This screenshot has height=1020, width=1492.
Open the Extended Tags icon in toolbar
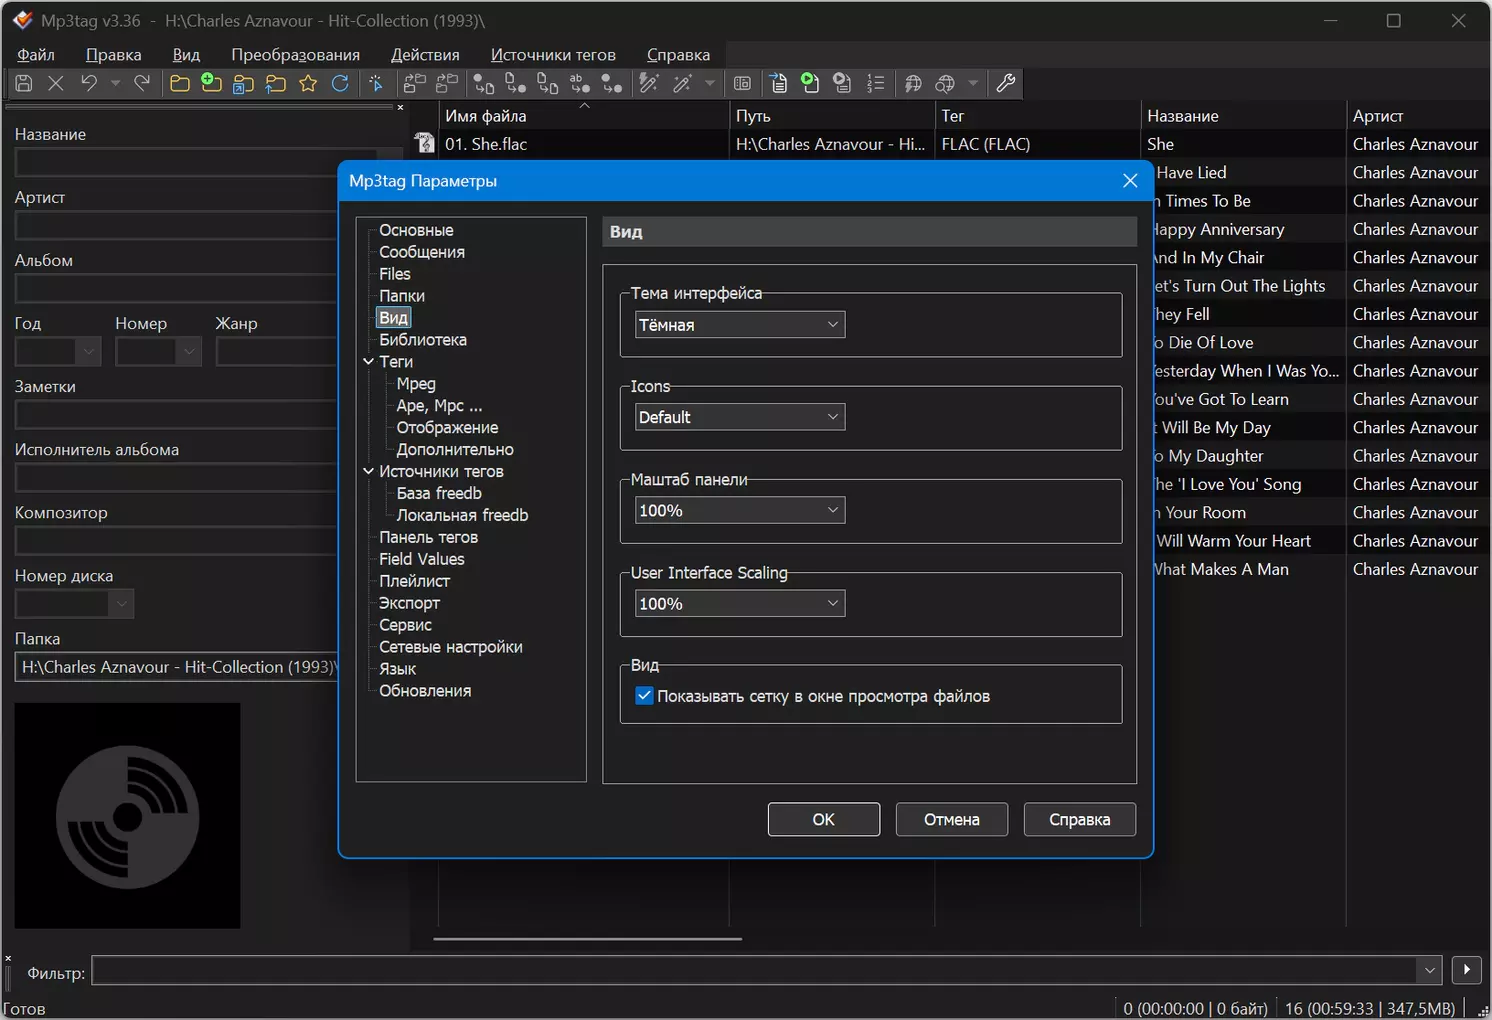(742, 84)
